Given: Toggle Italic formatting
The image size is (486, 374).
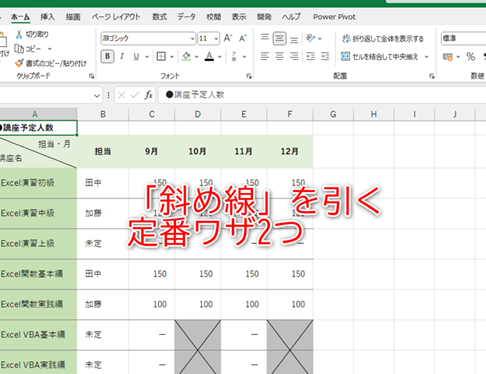Looking at the screenshot, I should (x=122, y=56).
